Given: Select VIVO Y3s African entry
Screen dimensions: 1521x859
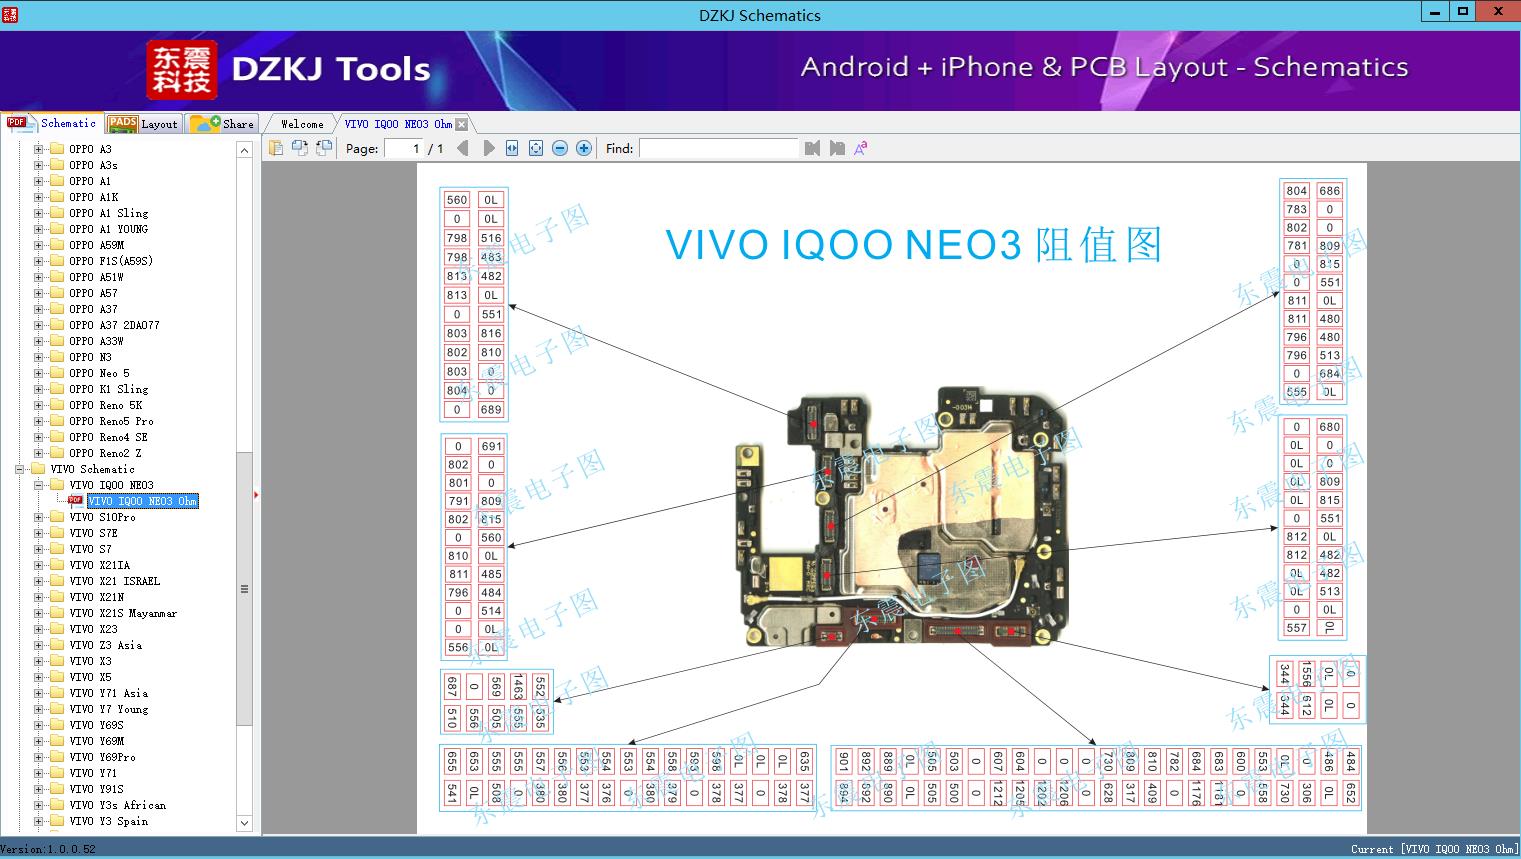Looking at the screenshot, I should click(117, 805).
